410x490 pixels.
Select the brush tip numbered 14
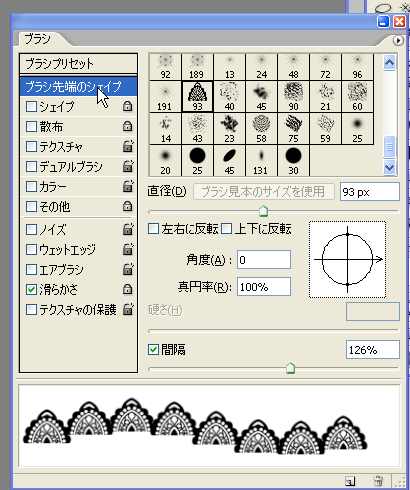click(x=165, y=128)
